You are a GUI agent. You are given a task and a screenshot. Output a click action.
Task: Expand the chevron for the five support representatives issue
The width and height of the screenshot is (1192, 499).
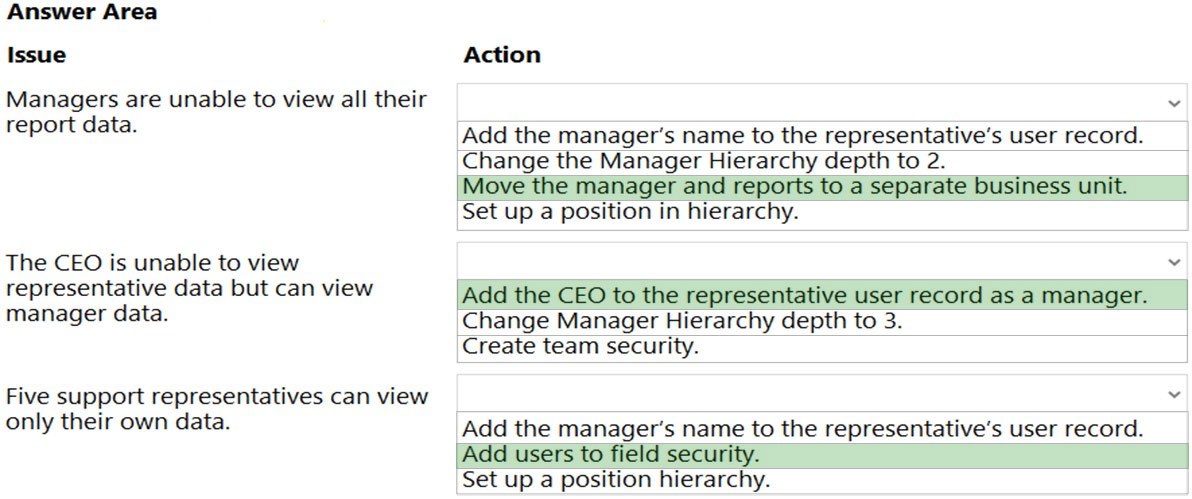(x=1172, y=395)
